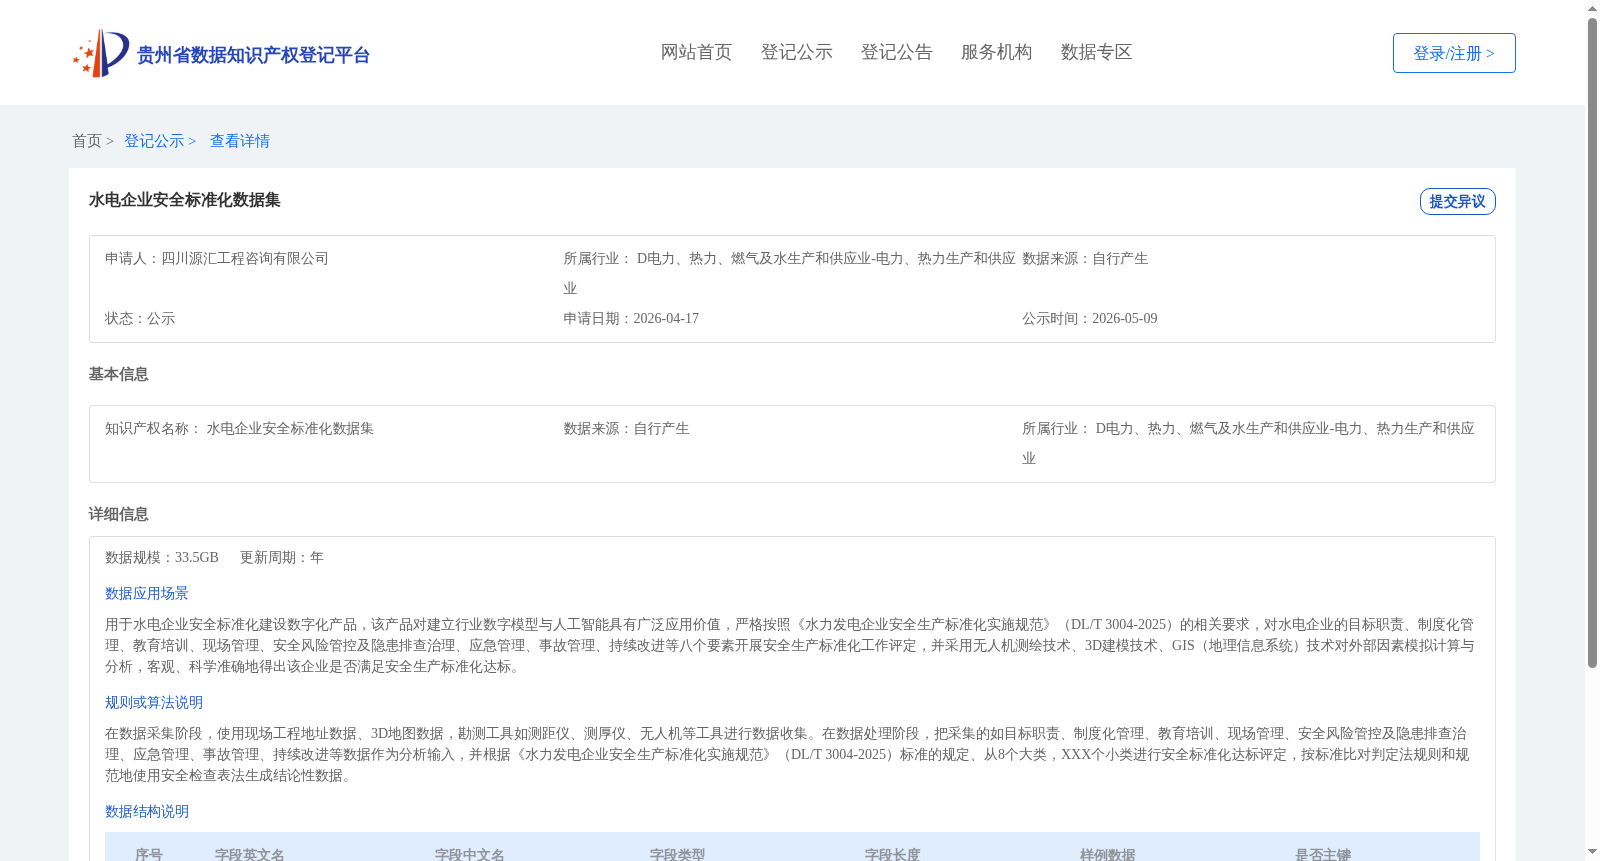Go to 首页 breadcrumb
1600x861 pixels.
point(87,141)
